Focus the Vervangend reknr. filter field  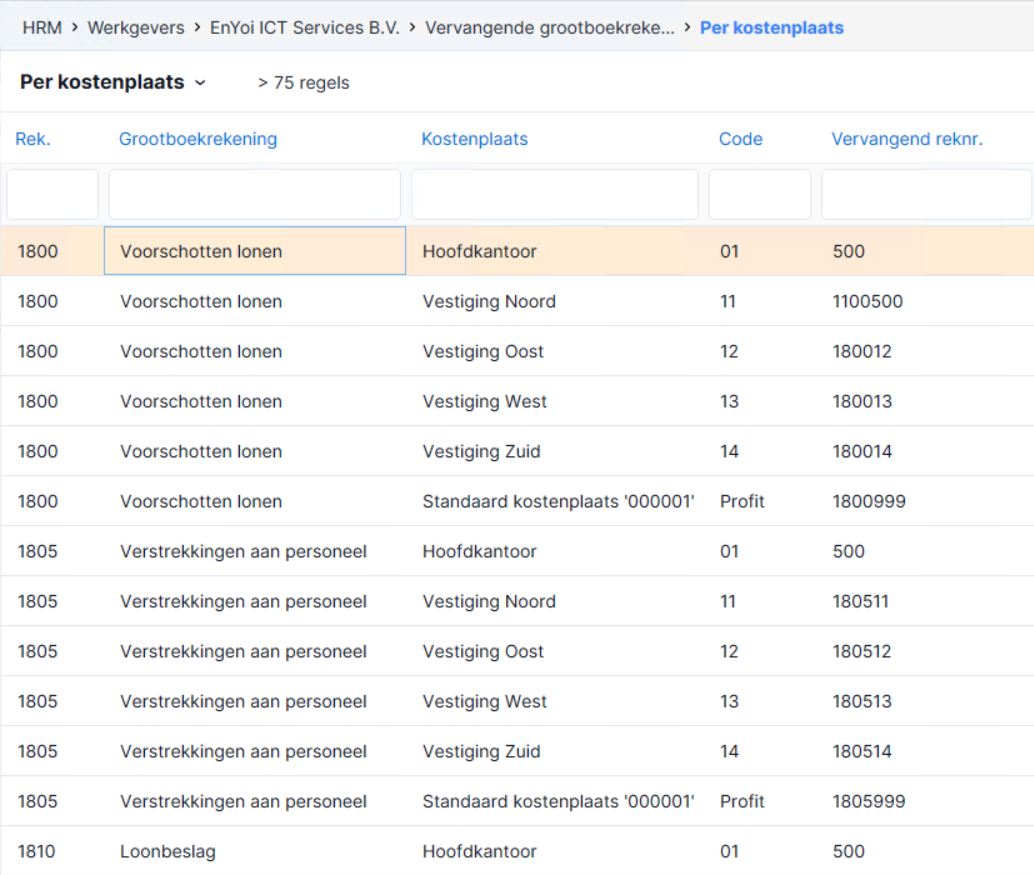pos(927,195)
